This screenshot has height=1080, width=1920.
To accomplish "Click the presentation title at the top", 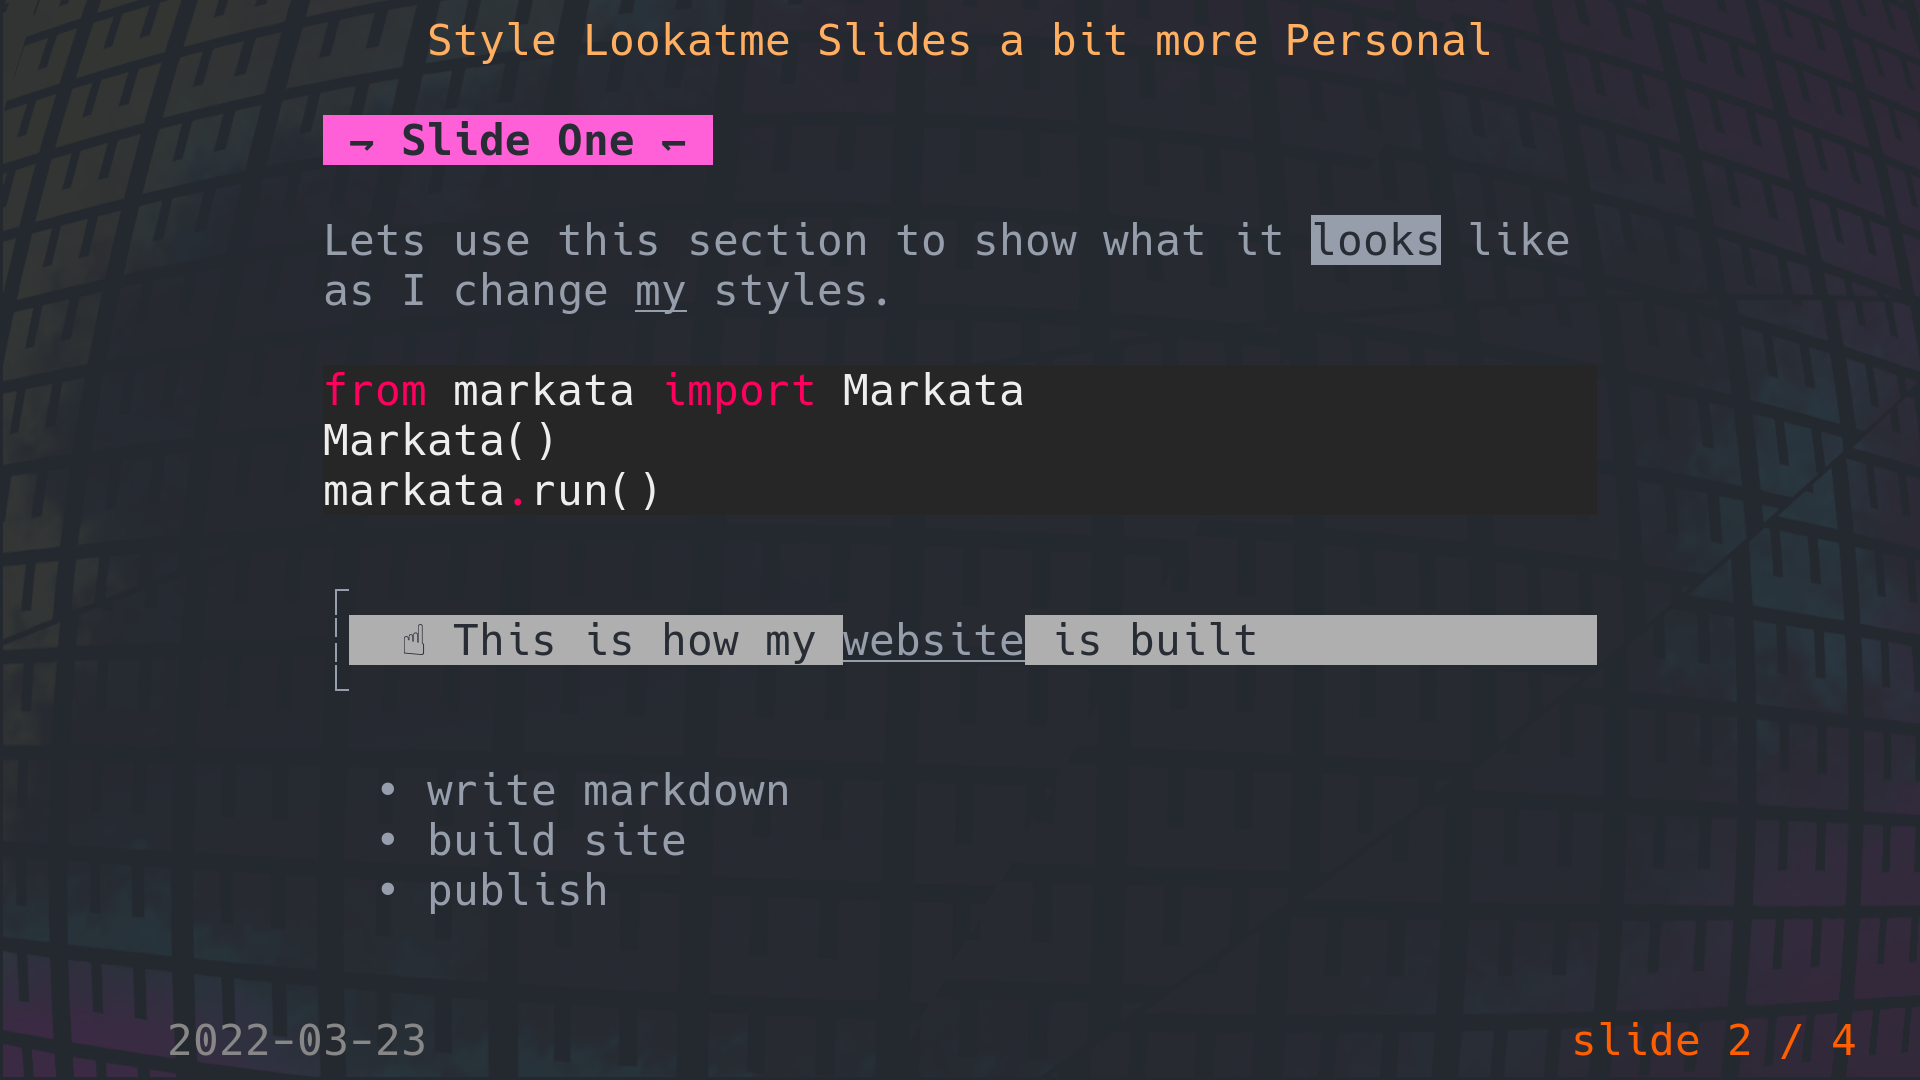I will [959, 41].
